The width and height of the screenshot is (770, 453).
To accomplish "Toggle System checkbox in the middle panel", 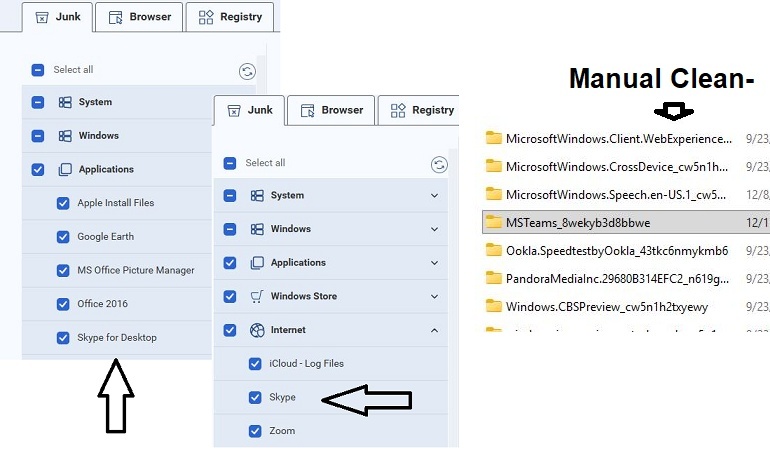I will [x=230, y=196].
